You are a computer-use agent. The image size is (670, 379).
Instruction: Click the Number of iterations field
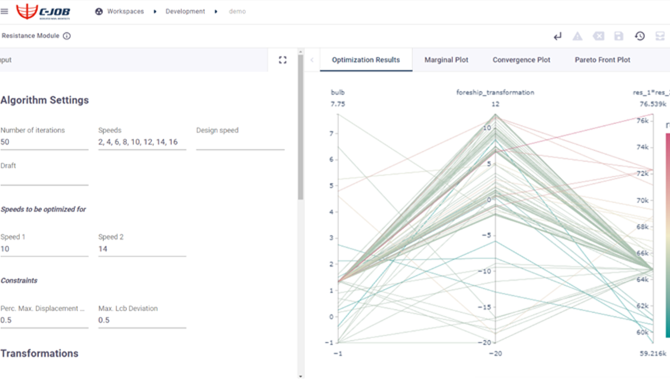point(44,142)
